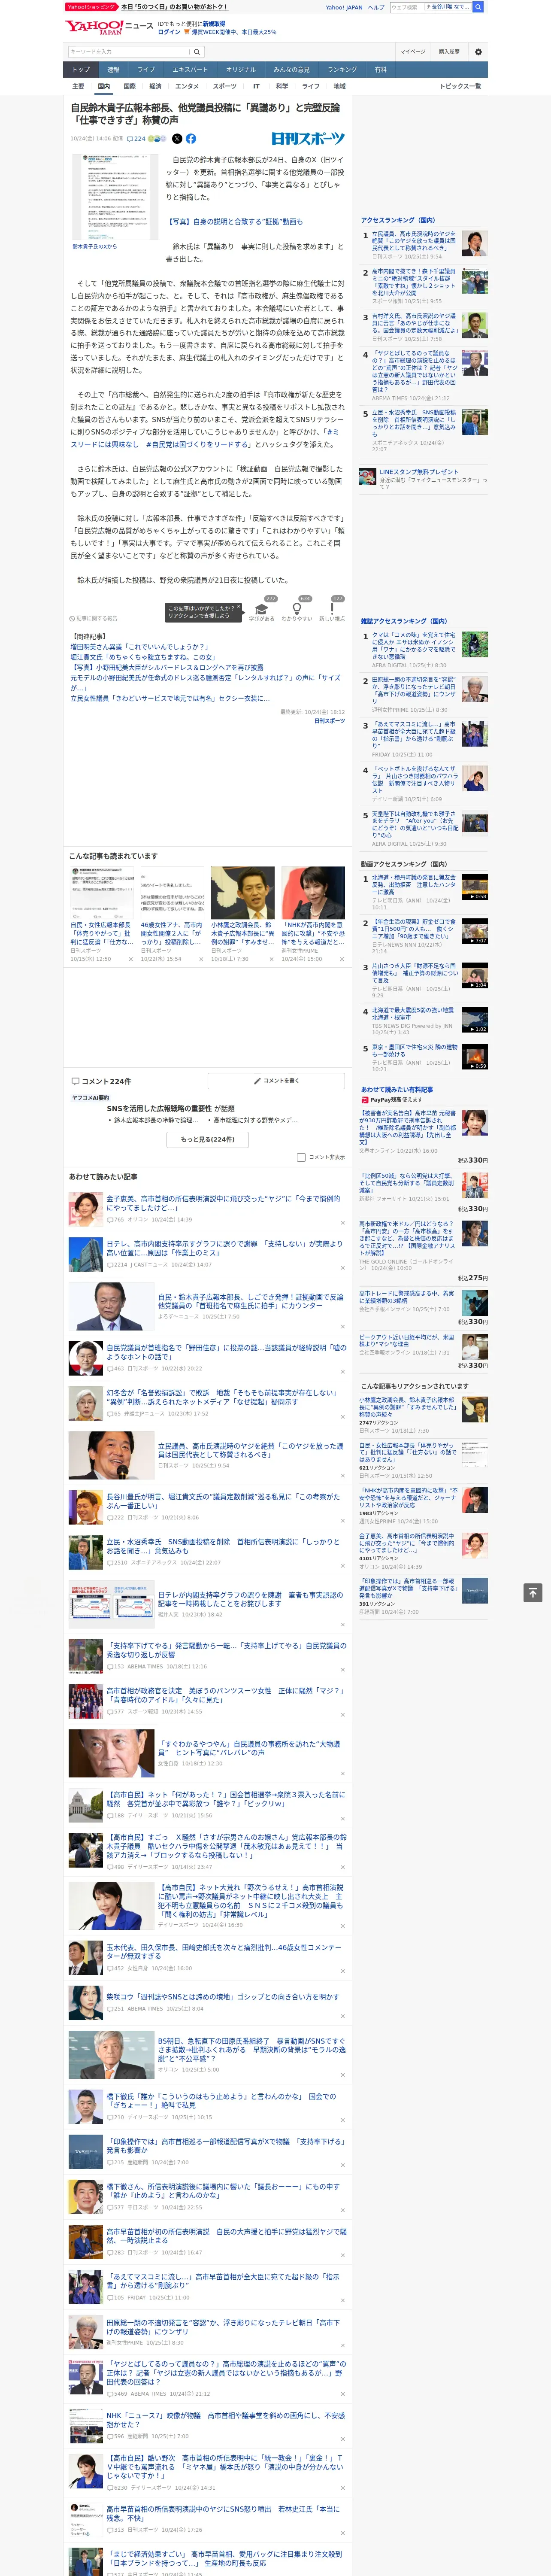
Task: Click the search magnifier button beside keyword field
Action: pyautogui.click(x=197, y=51)
